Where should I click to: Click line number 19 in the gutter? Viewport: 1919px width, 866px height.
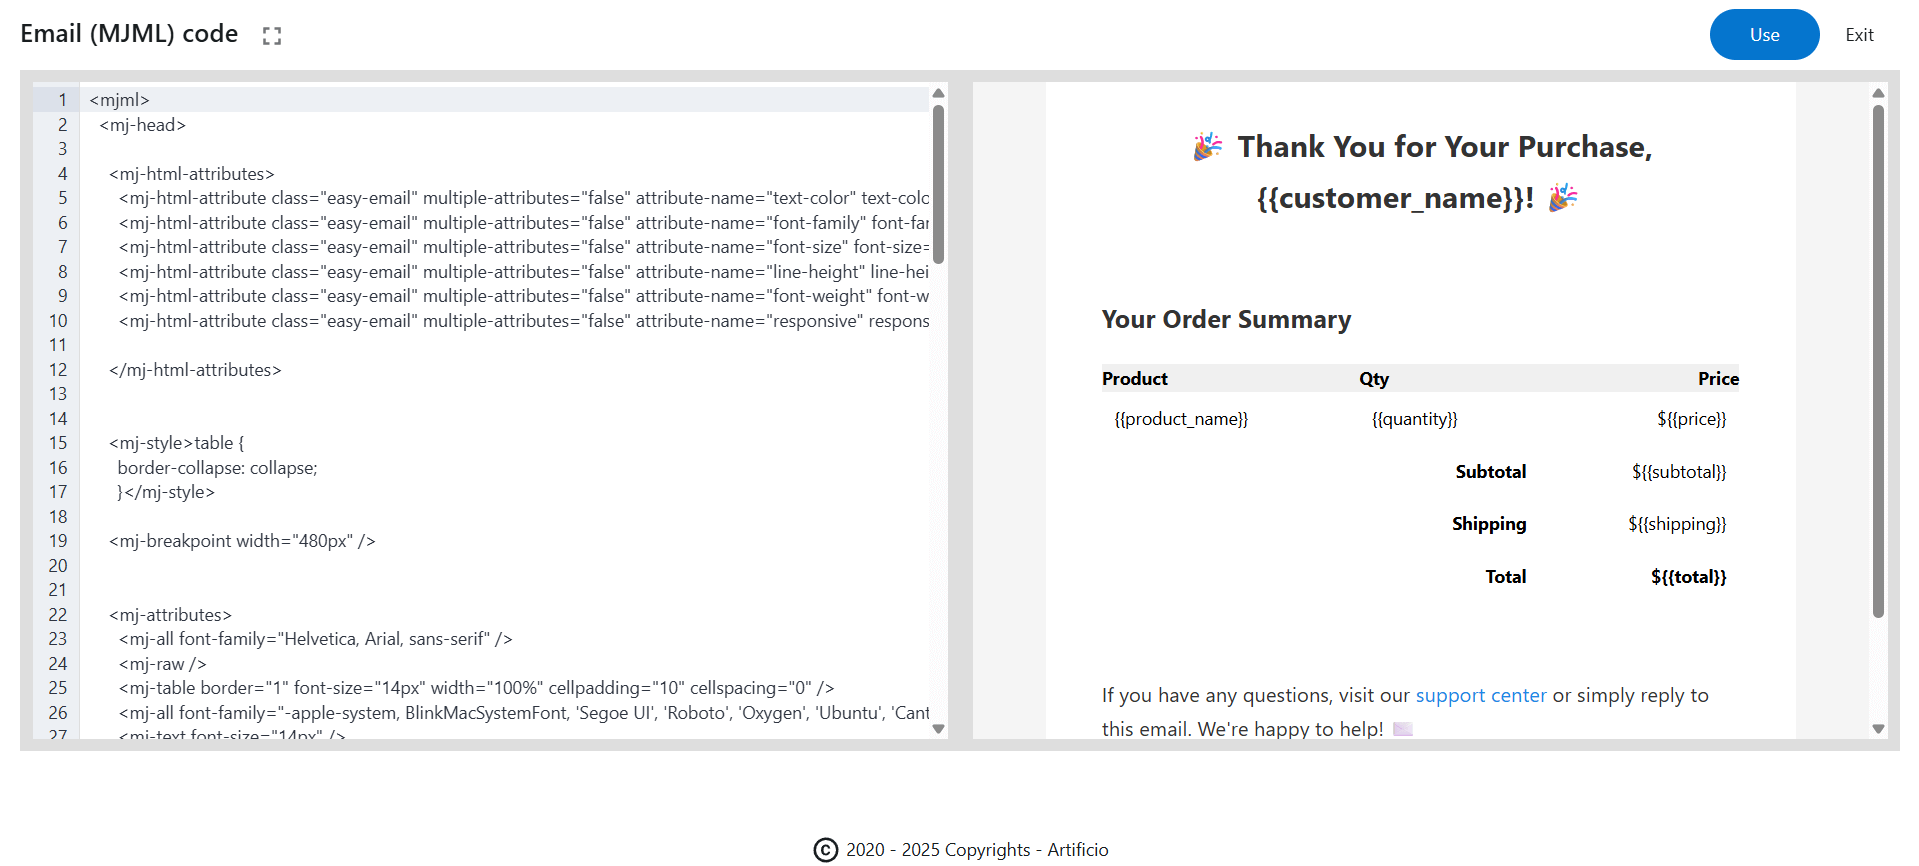58,541
